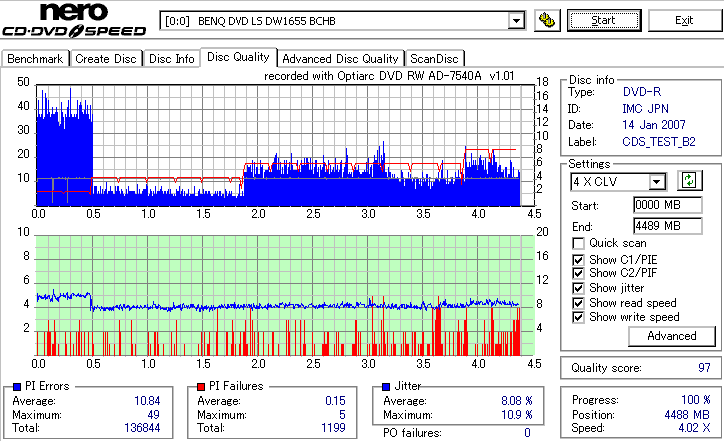Click Jitter maximum value 10.9 %

[x=517, y=415]
